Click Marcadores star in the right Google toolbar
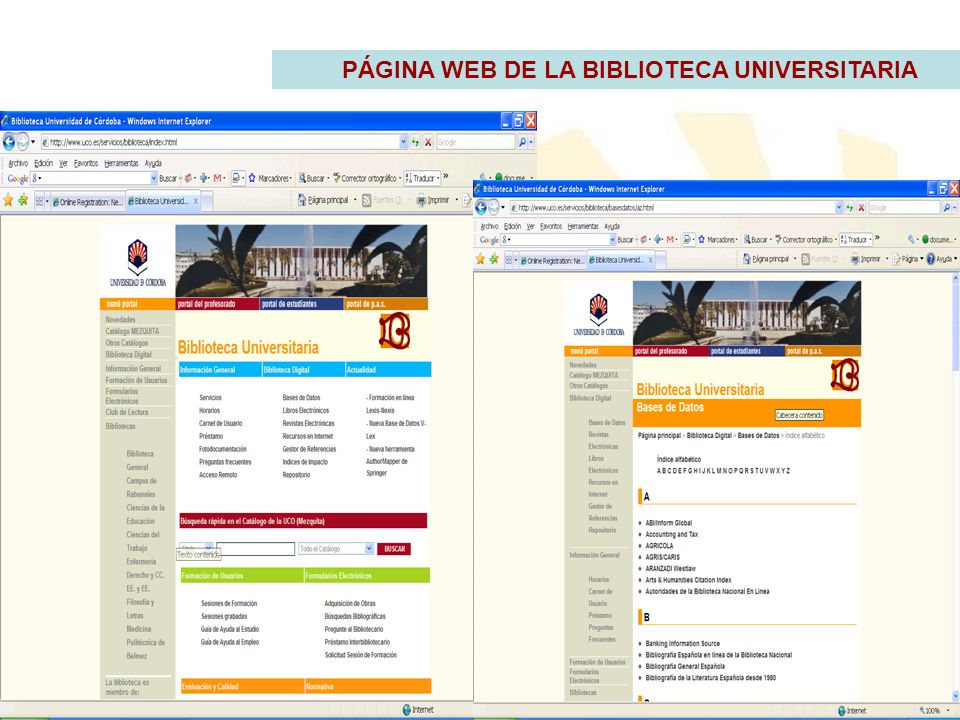Image resolution: width=960 pixels, height=720 pixels. click(702, 239)
